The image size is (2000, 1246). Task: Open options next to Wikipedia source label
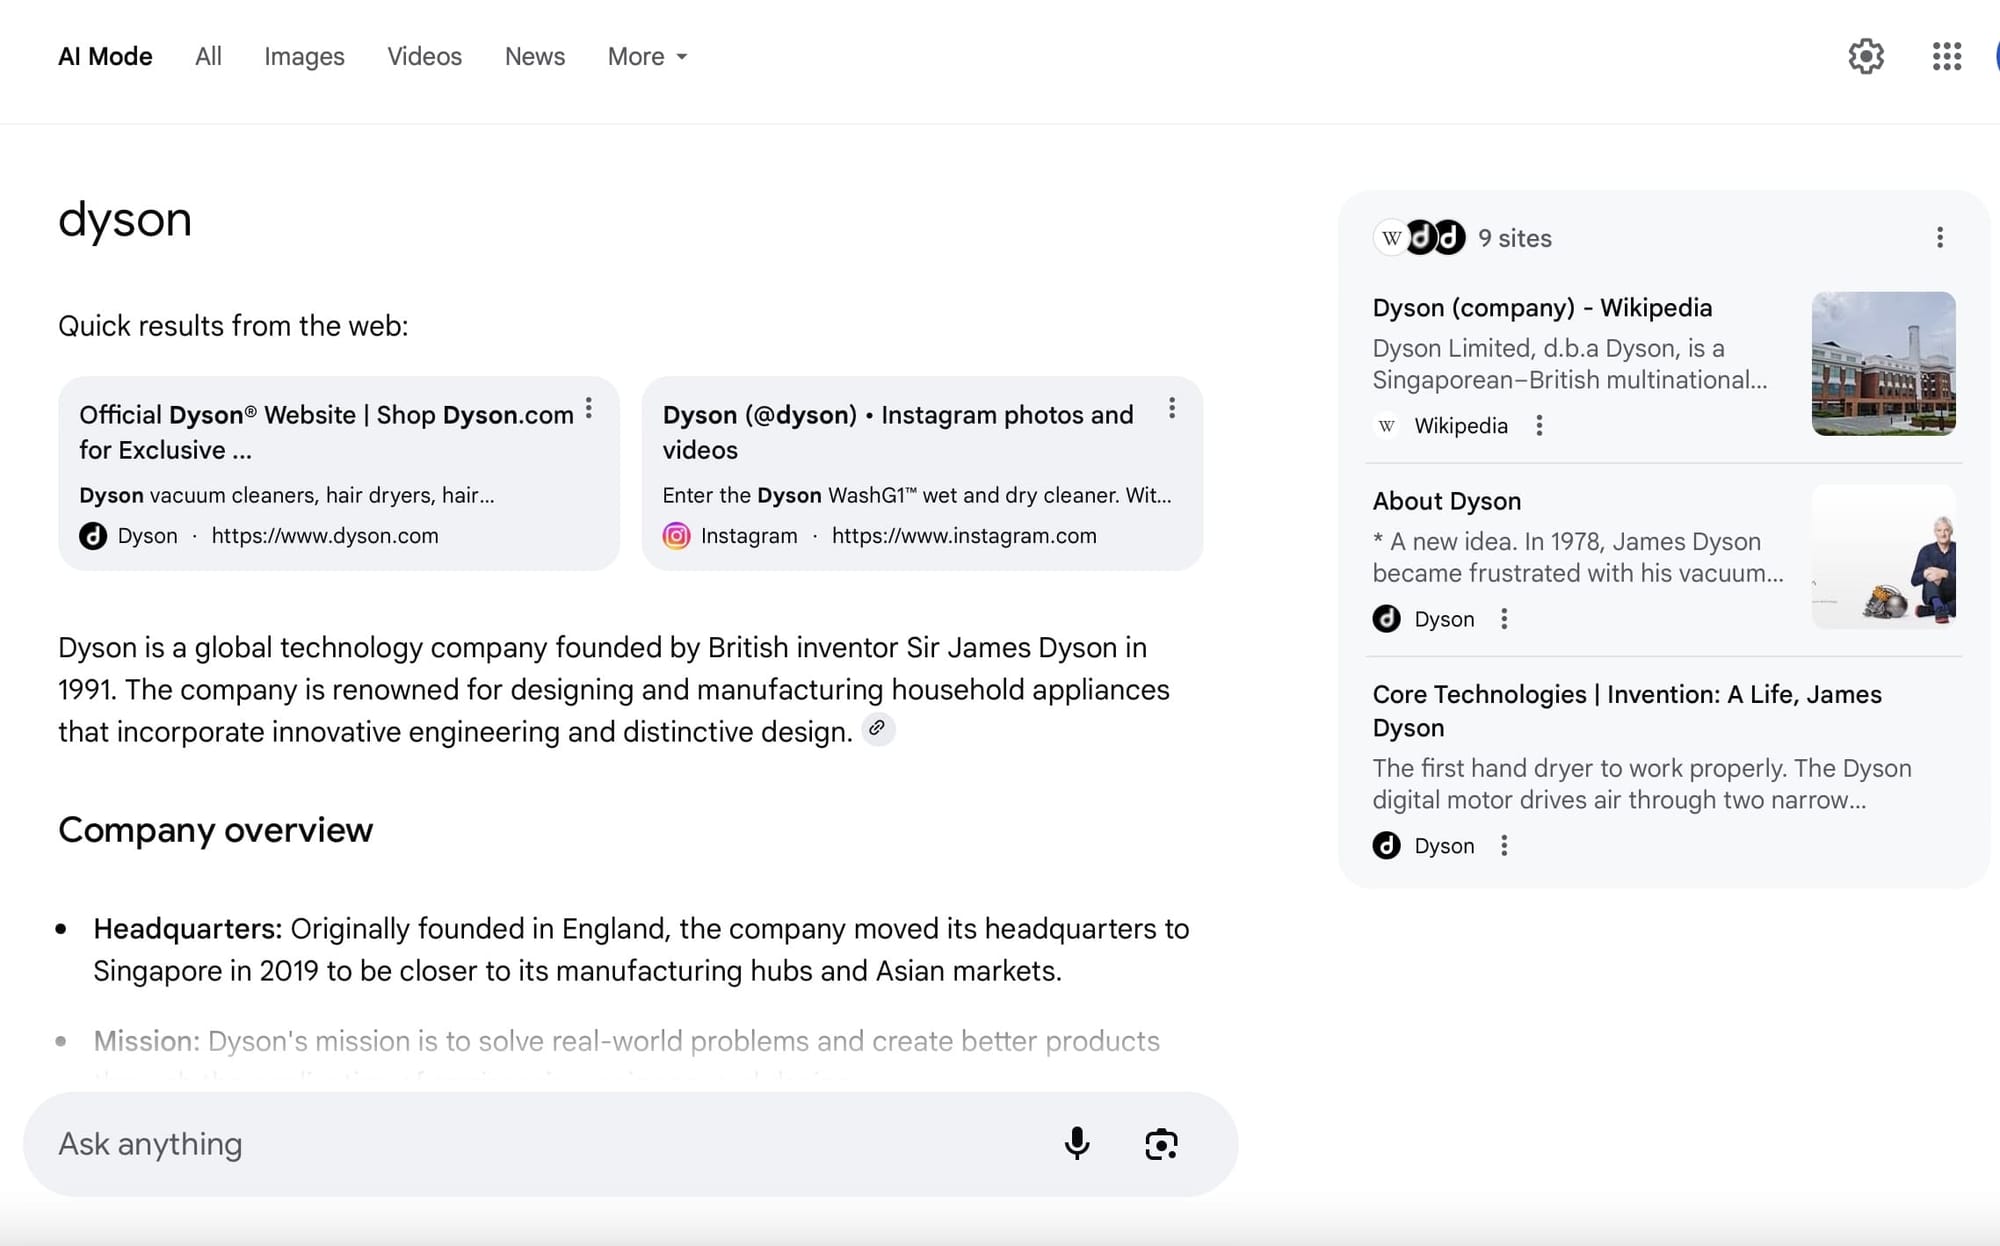coord(1539,426)
